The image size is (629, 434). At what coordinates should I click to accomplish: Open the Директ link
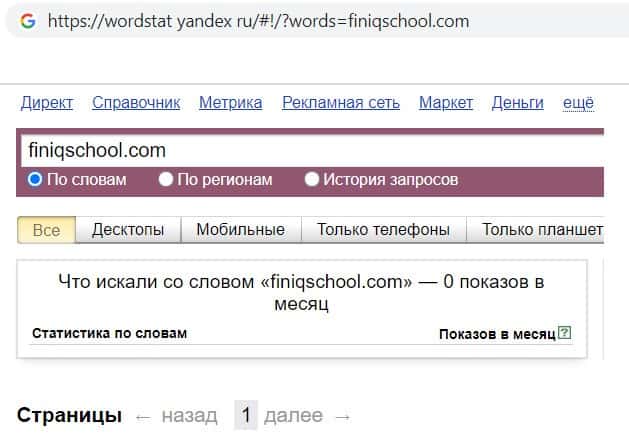[47, 103]
